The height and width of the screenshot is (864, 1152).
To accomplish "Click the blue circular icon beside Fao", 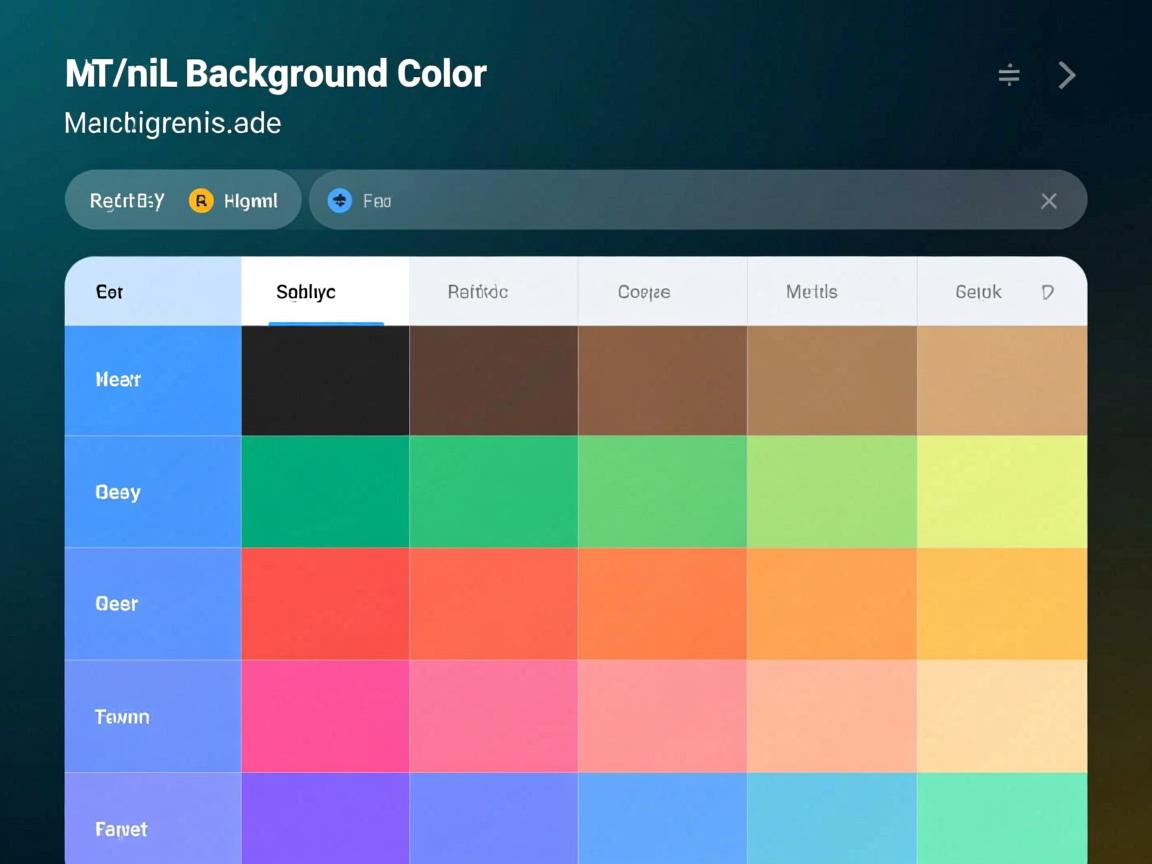I will pyautogui.click(x=340, y=201).
